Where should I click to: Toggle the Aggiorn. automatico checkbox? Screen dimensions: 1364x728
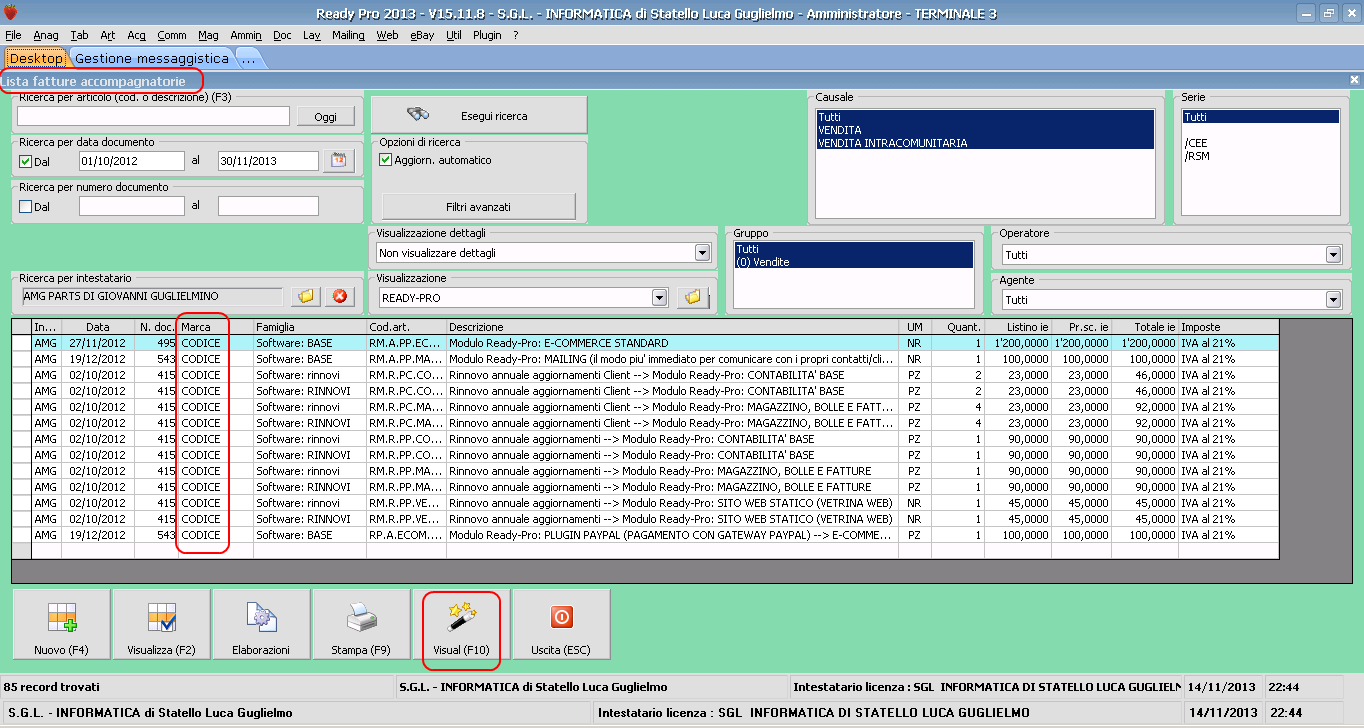pos(386,160)
